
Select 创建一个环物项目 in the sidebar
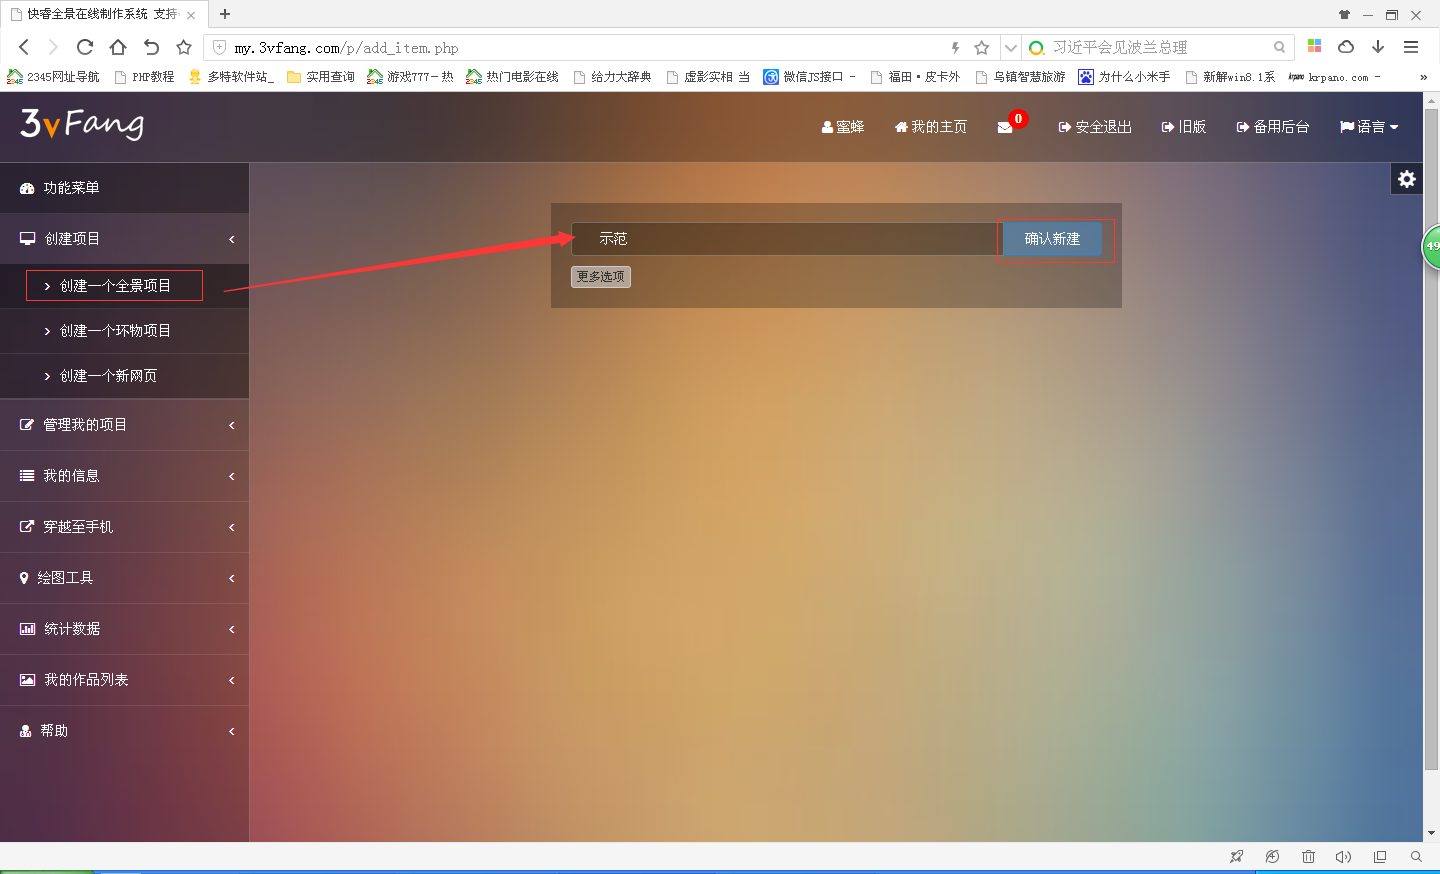(124, 331)
